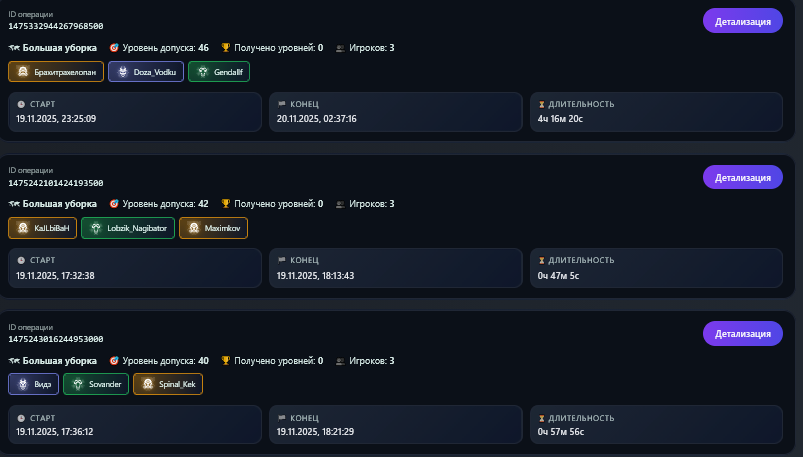The height and width of the screenshot is (457, 803).
Task: Click the flag icon above end time 18:21:29
Action: click(281, 416)
